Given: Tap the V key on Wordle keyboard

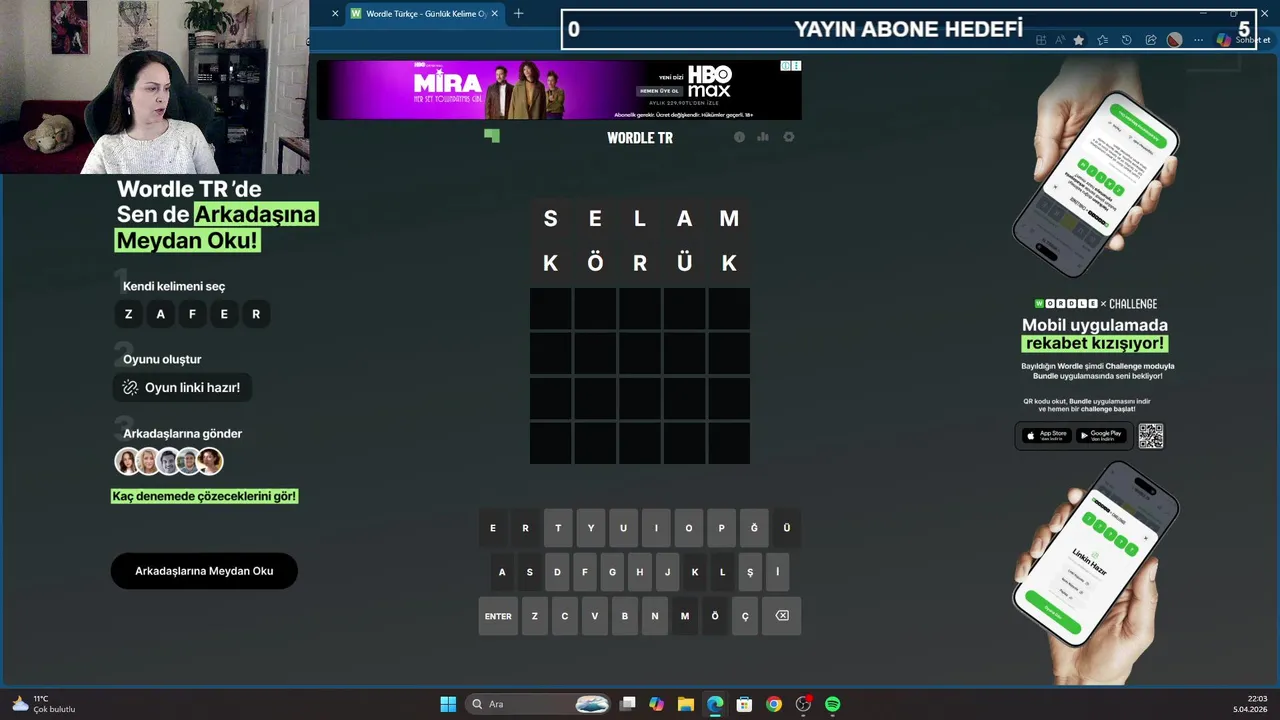Looking at the screenshot, I should pos(595,616).
